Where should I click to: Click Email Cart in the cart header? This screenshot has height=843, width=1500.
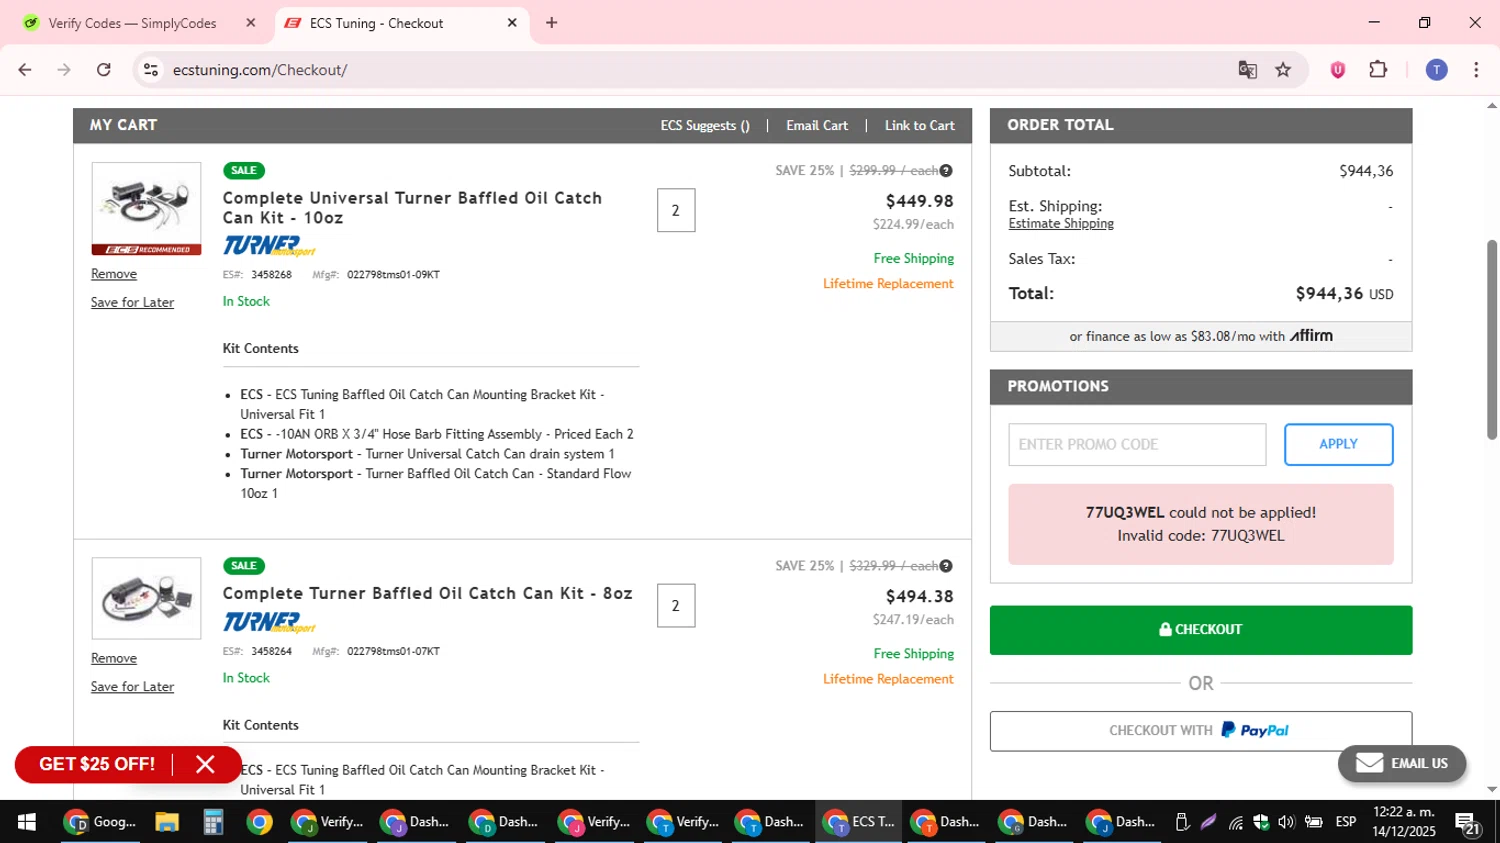click(x=817, y=125)
